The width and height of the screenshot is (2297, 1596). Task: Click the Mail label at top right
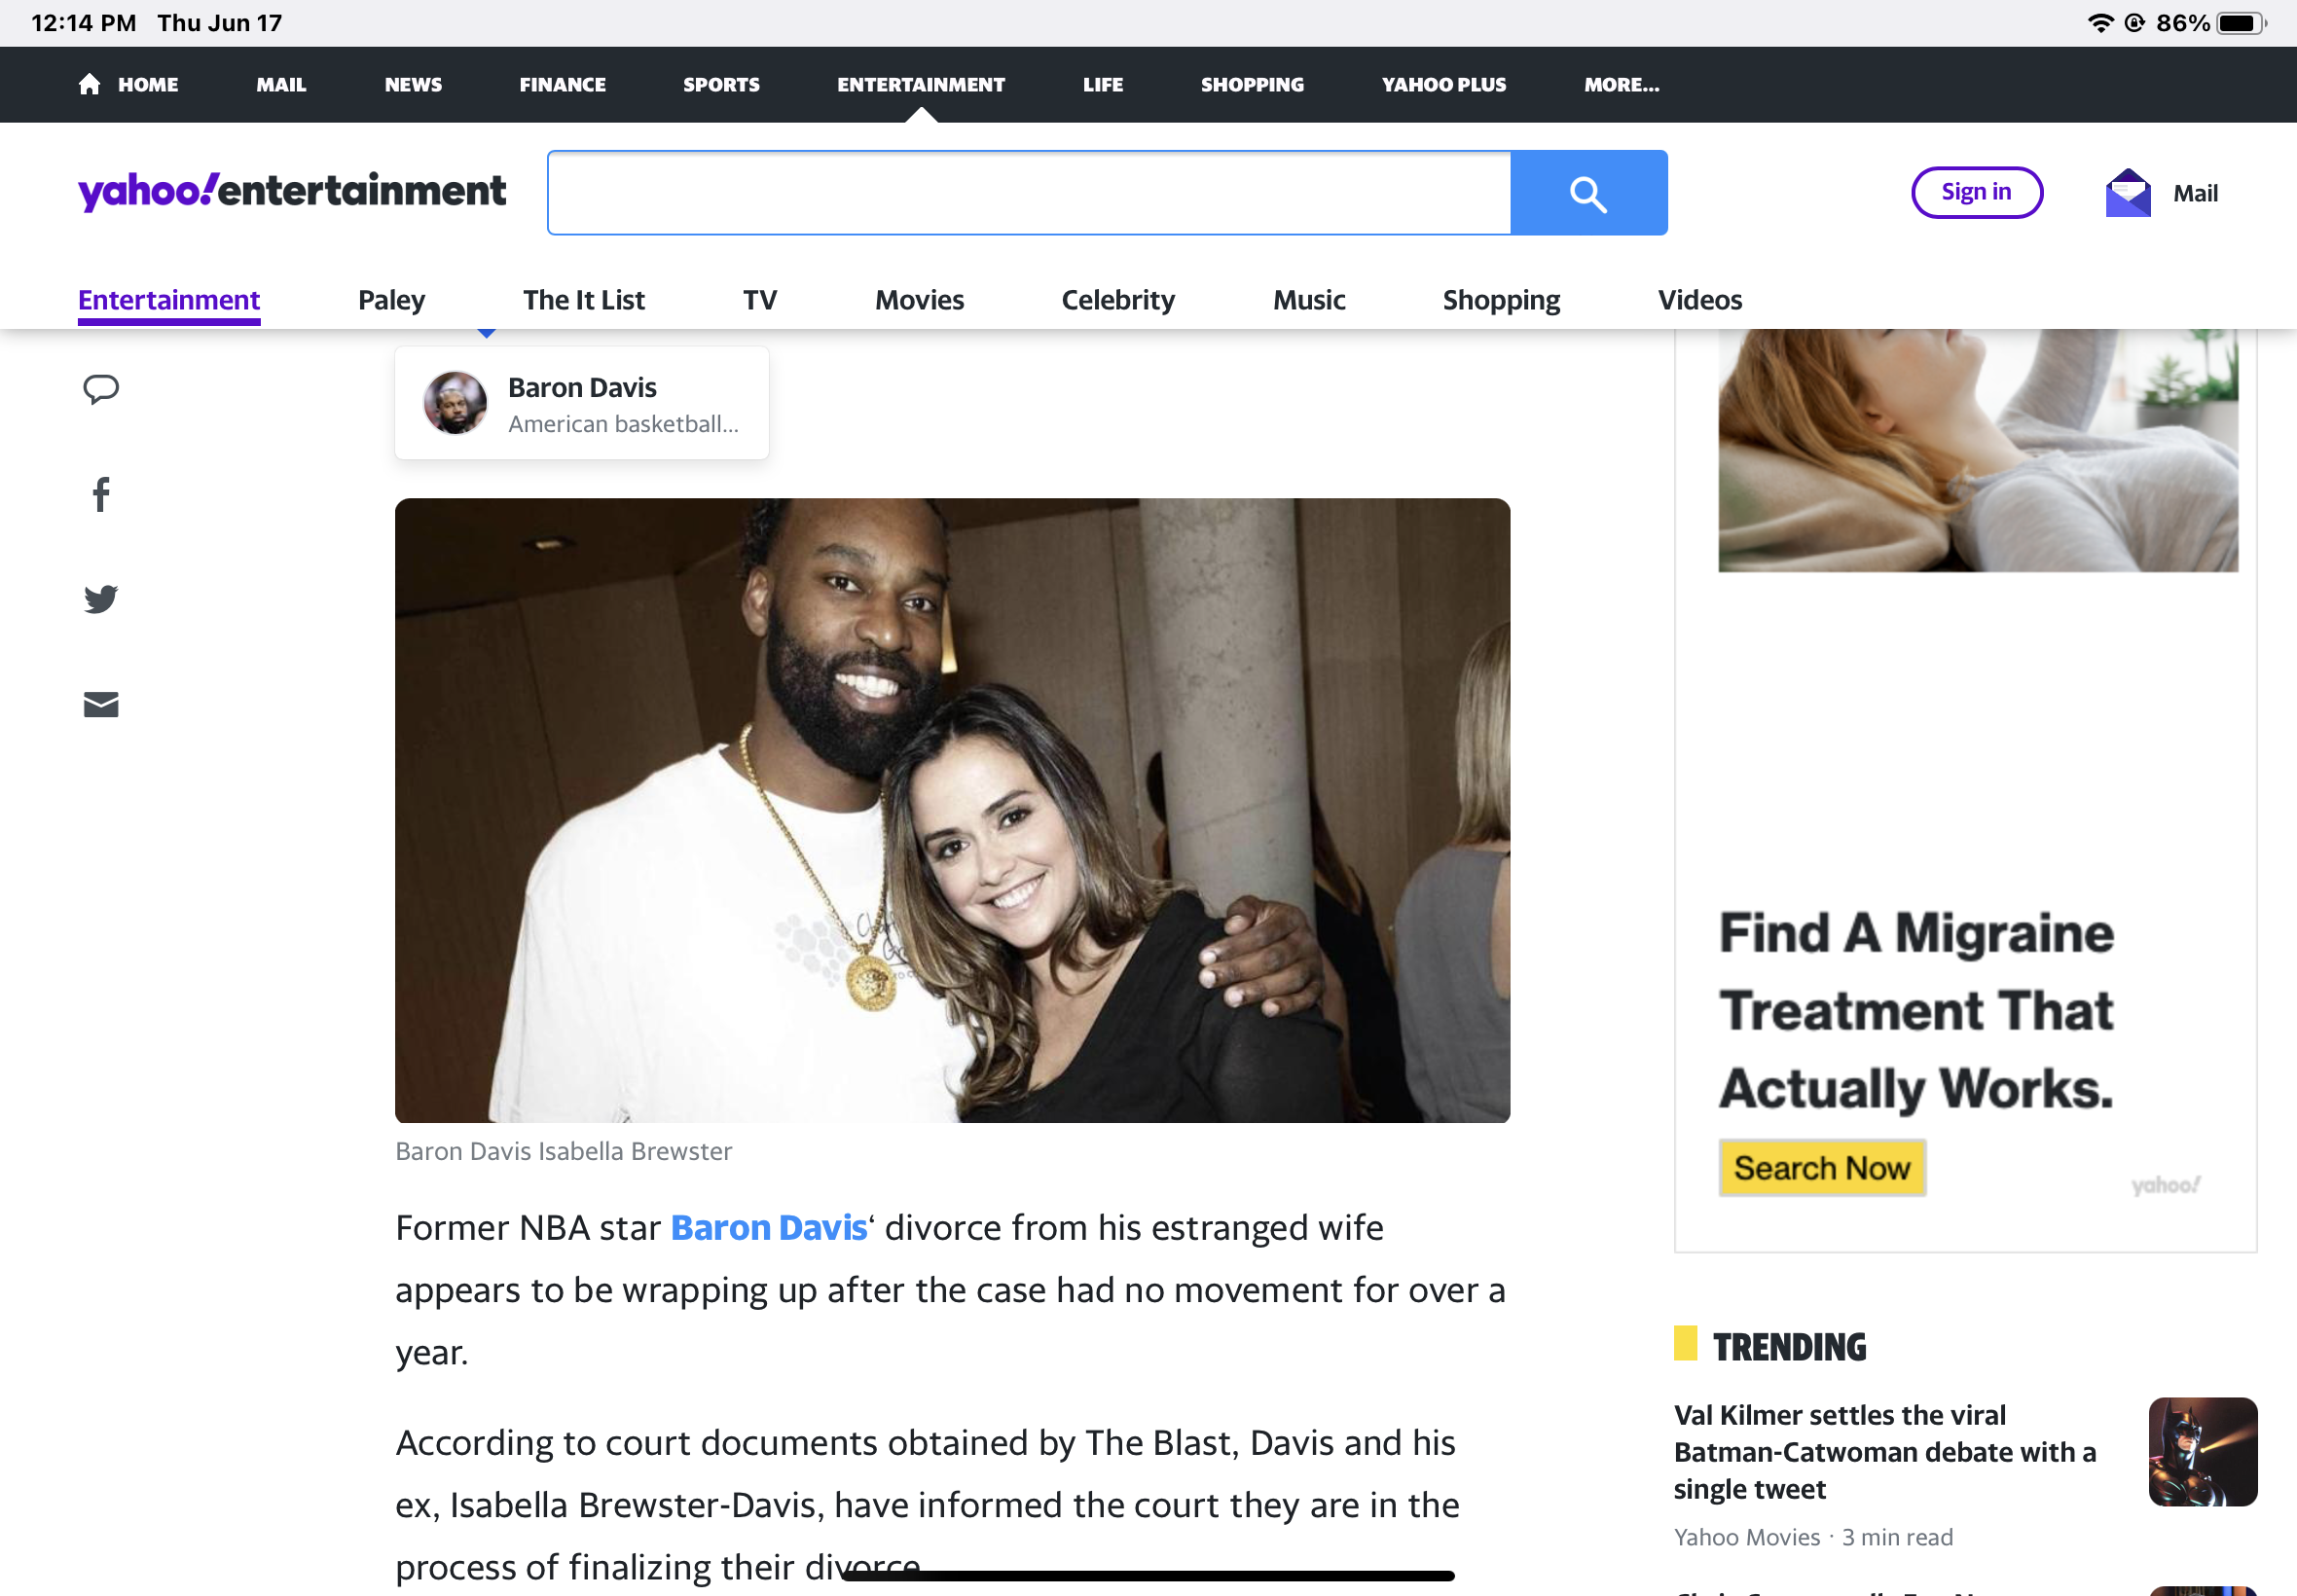[x=2195, y=193]
